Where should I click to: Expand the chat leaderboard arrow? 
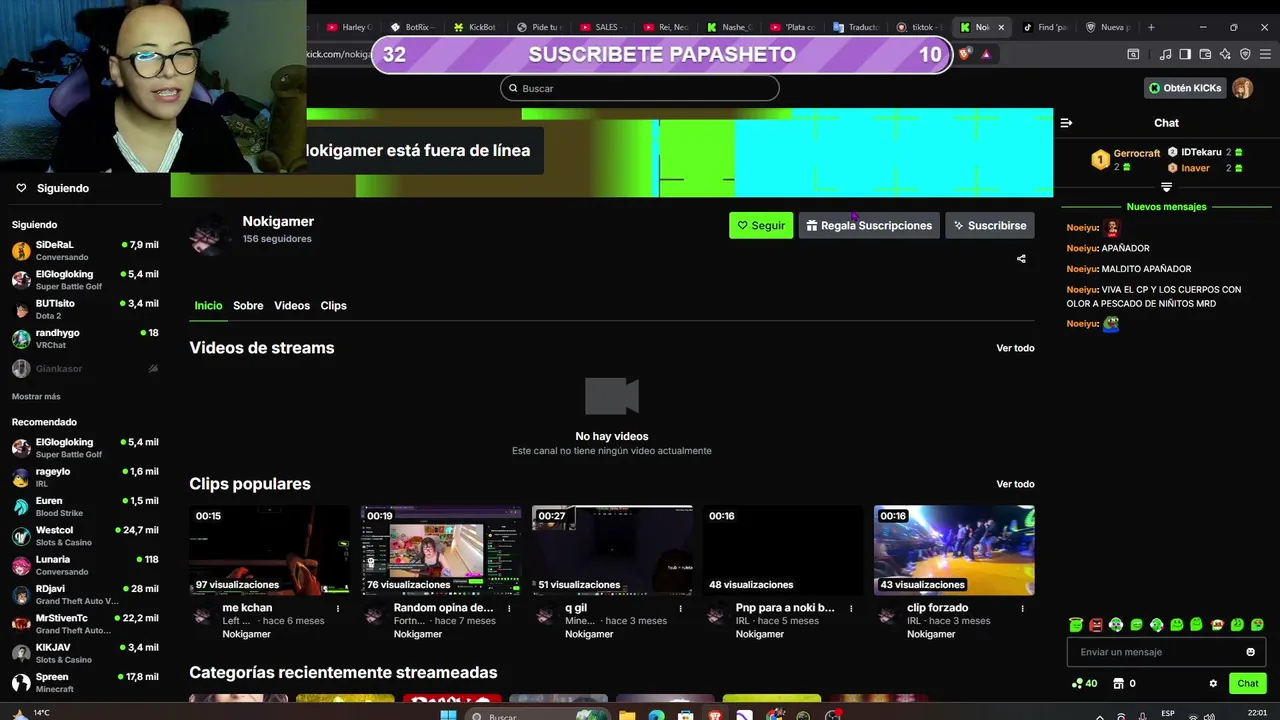tap(1166, 187)
